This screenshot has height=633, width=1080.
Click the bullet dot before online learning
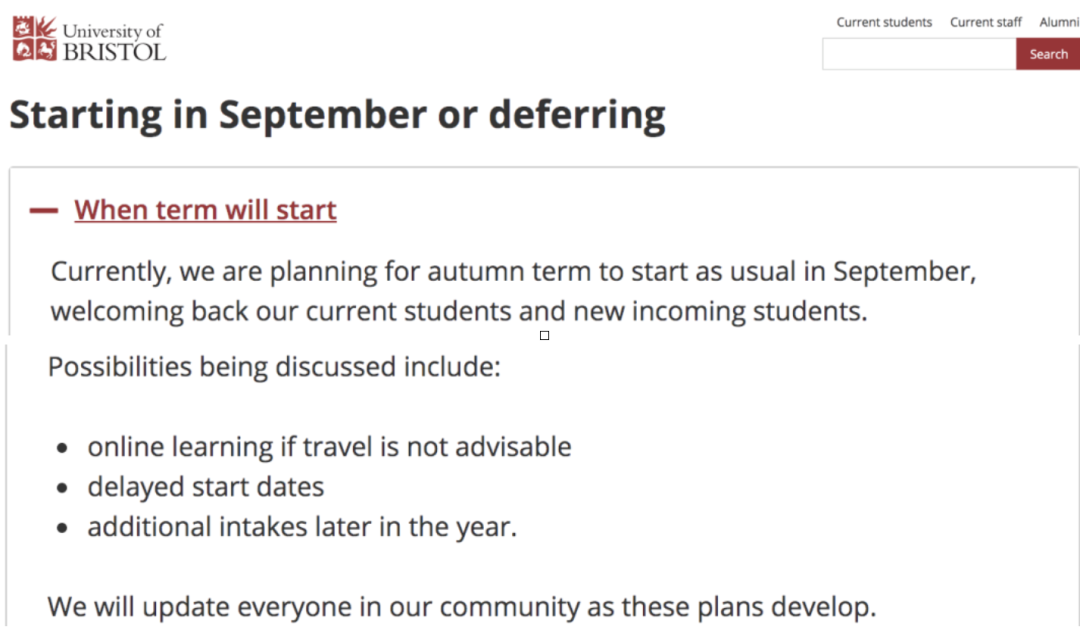pyautogui.click(x=63, y=449)
